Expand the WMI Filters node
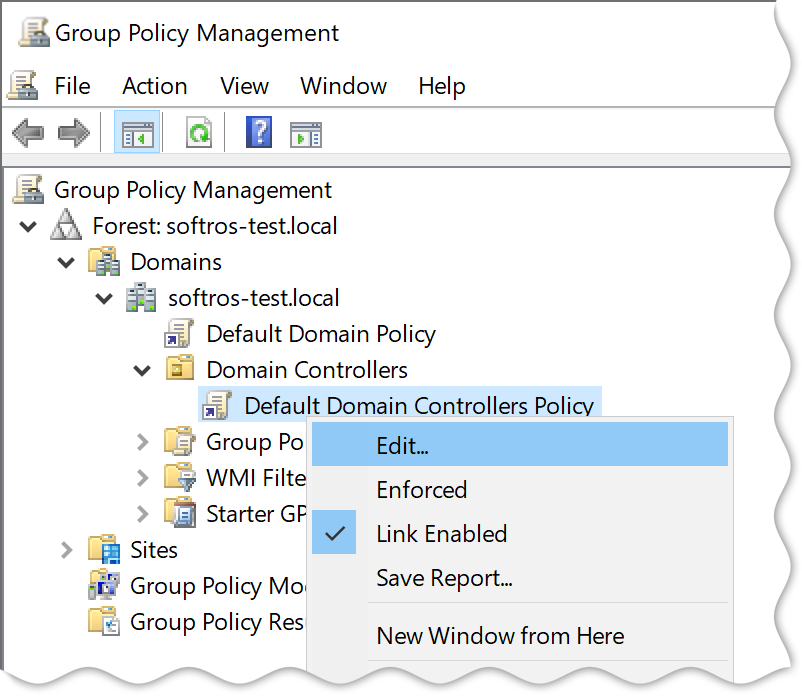The image size is (802, 696). (143, 478)
